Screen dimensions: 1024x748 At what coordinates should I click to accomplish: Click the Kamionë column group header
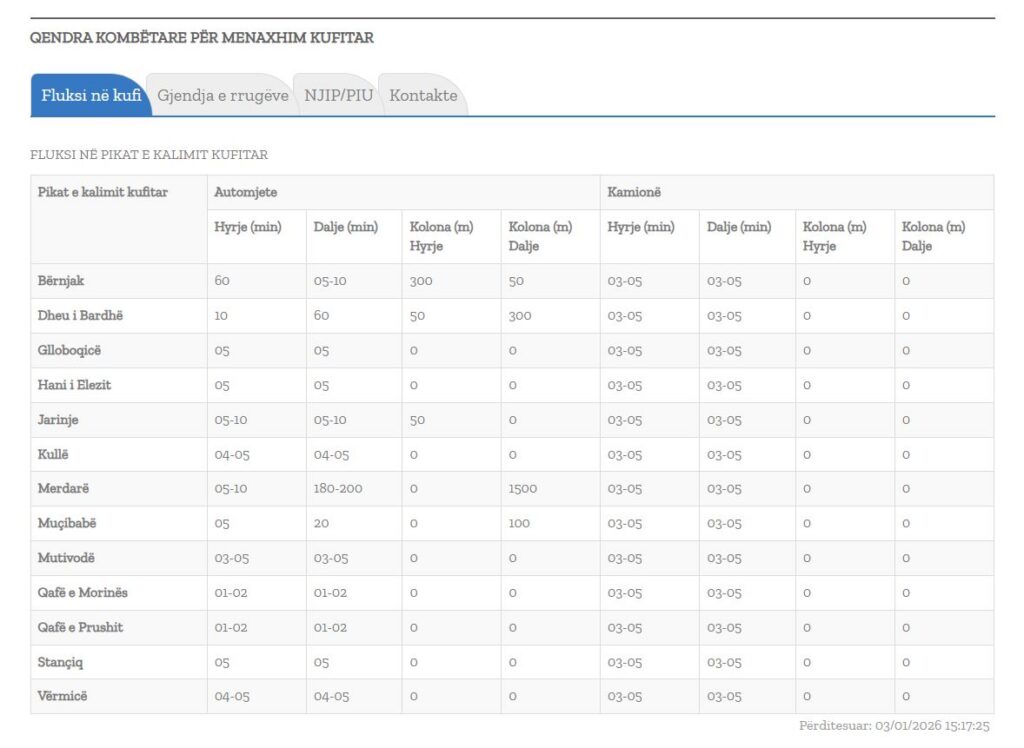click(634, 192)
